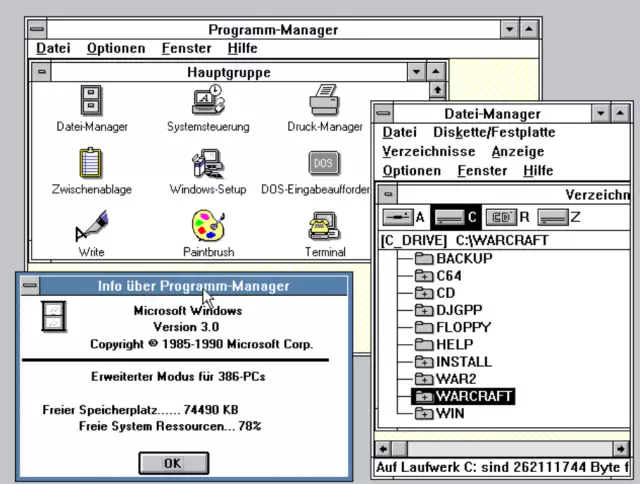
Task: Click the horizontal scrollbar thumb in Datei-Manager
Action: tap(399, 449)
